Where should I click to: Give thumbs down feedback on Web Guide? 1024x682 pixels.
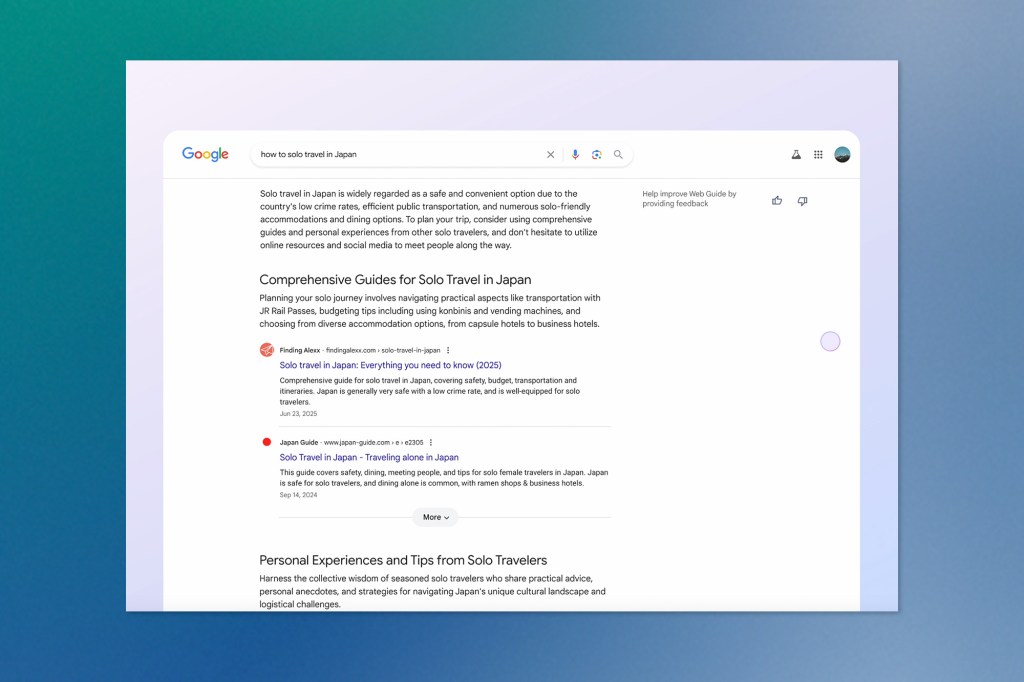803,201
